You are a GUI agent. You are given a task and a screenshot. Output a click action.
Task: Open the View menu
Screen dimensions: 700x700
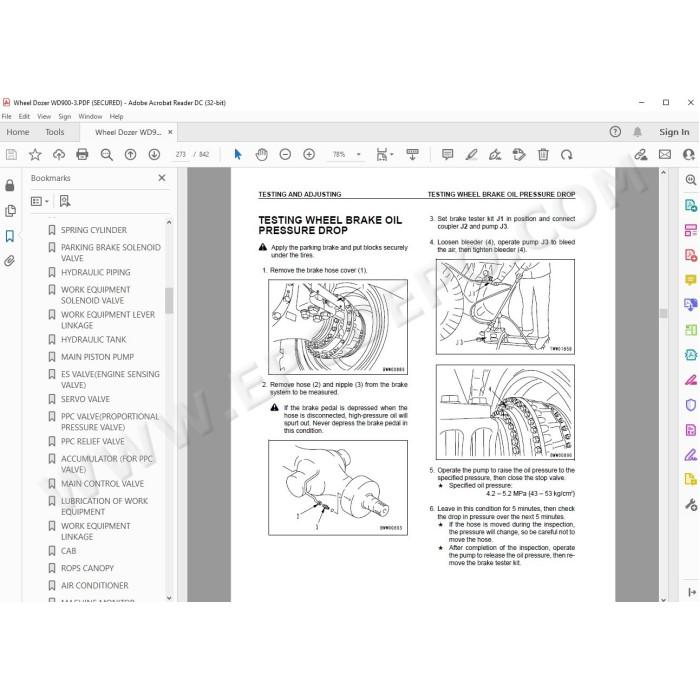pyautogui.click(x=44, y=117)
